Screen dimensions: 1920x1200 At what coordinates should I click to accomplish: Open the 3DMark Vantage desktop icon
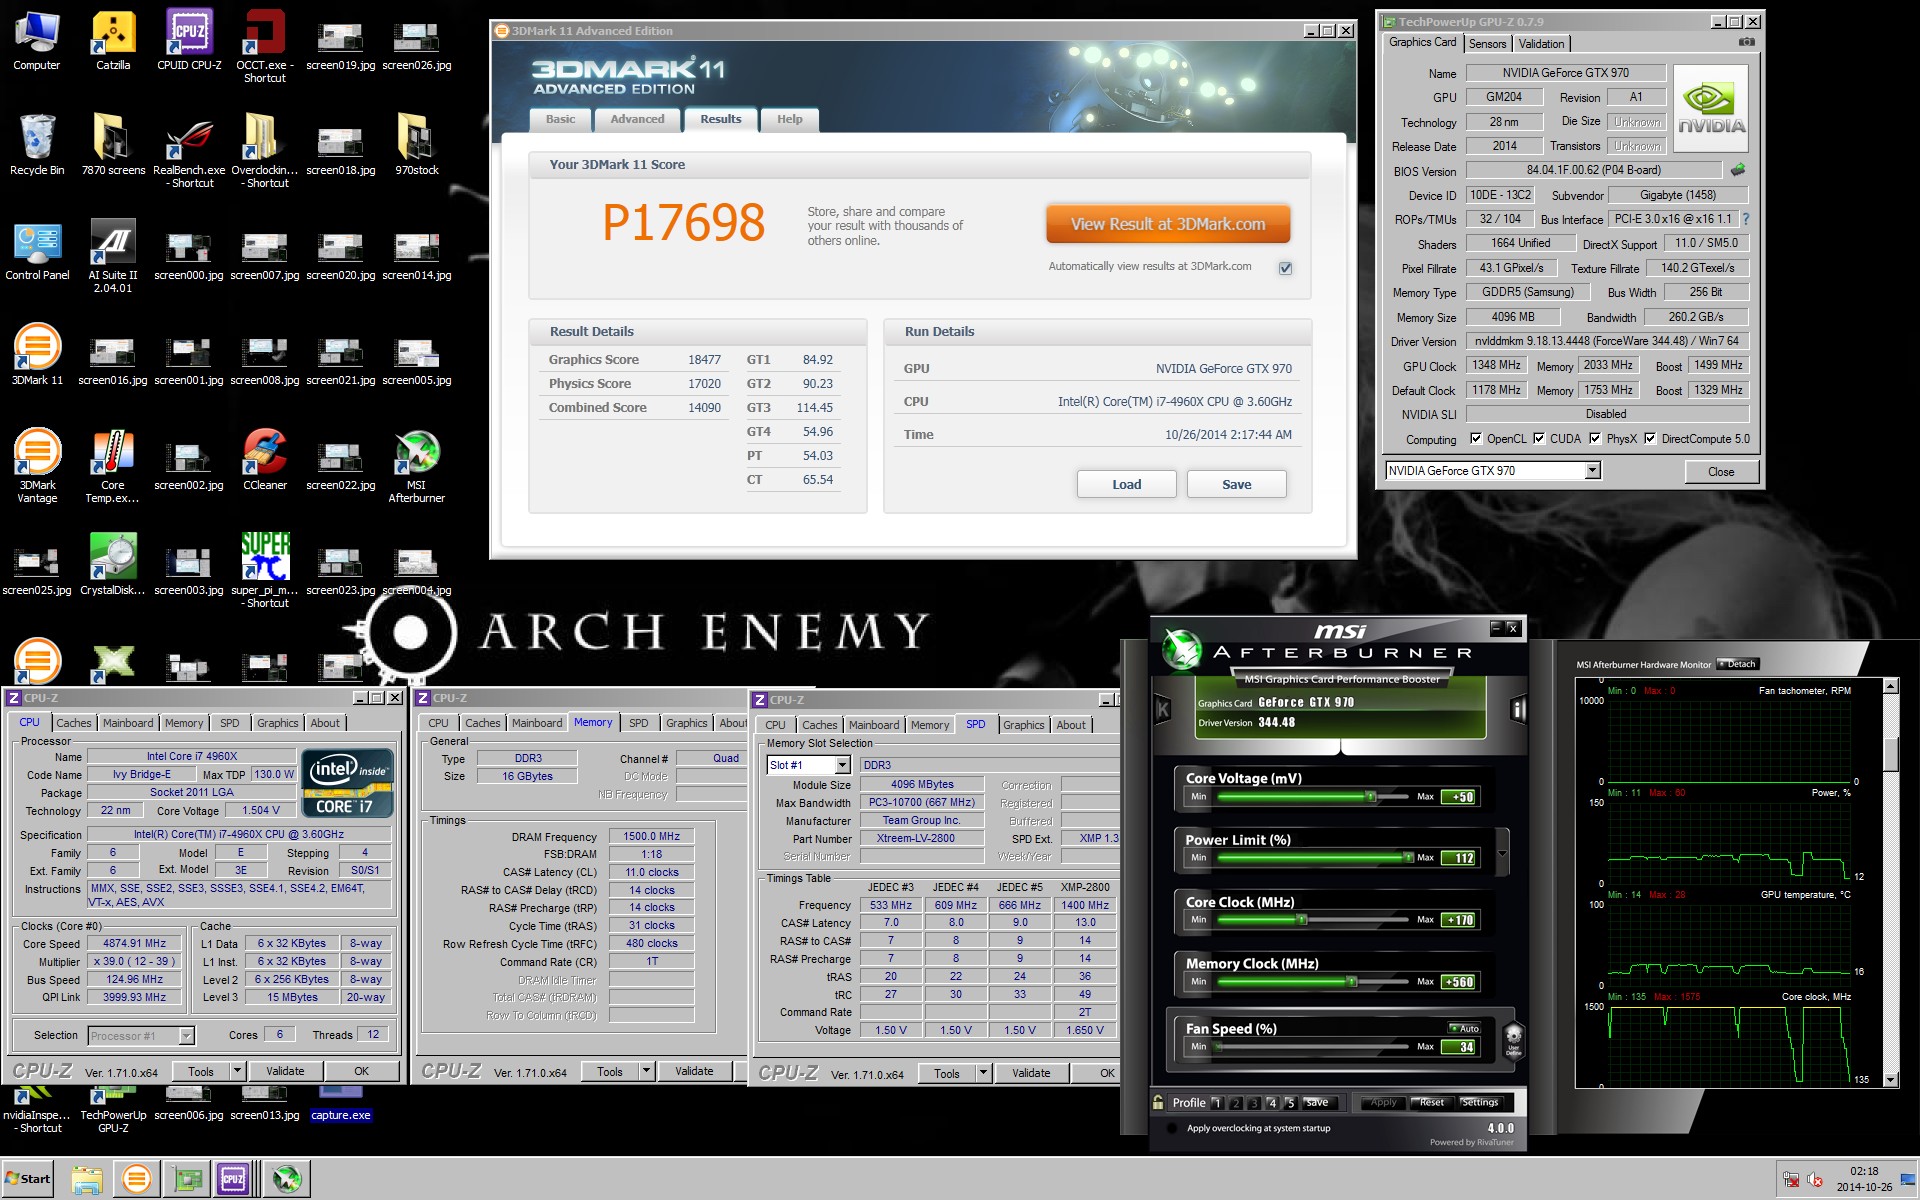pos(37,466)
